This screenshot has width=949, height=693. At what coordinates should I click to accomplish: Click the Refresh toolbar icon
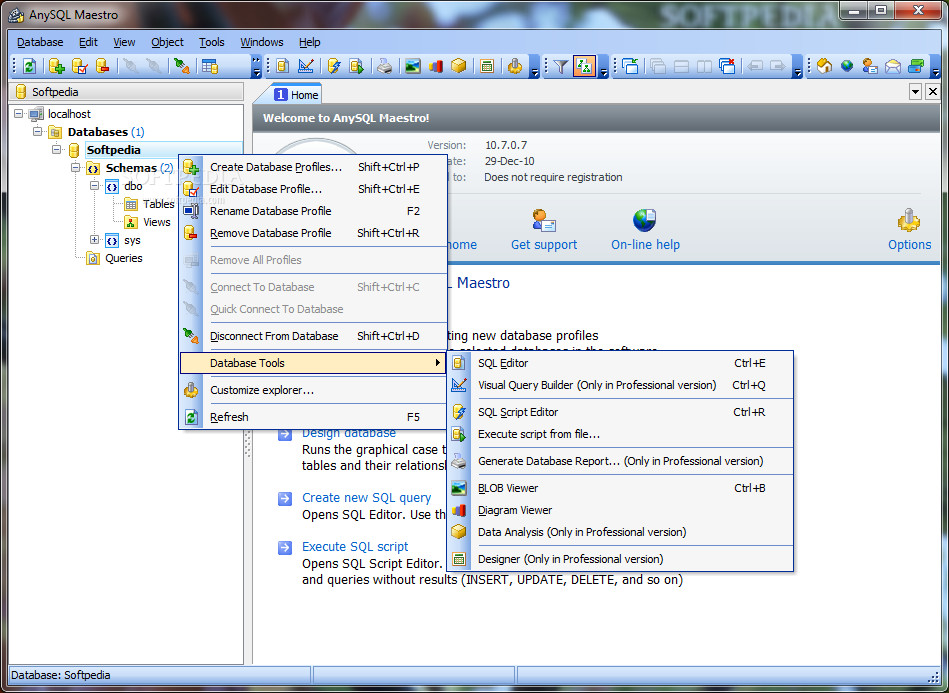pos(30,67)
